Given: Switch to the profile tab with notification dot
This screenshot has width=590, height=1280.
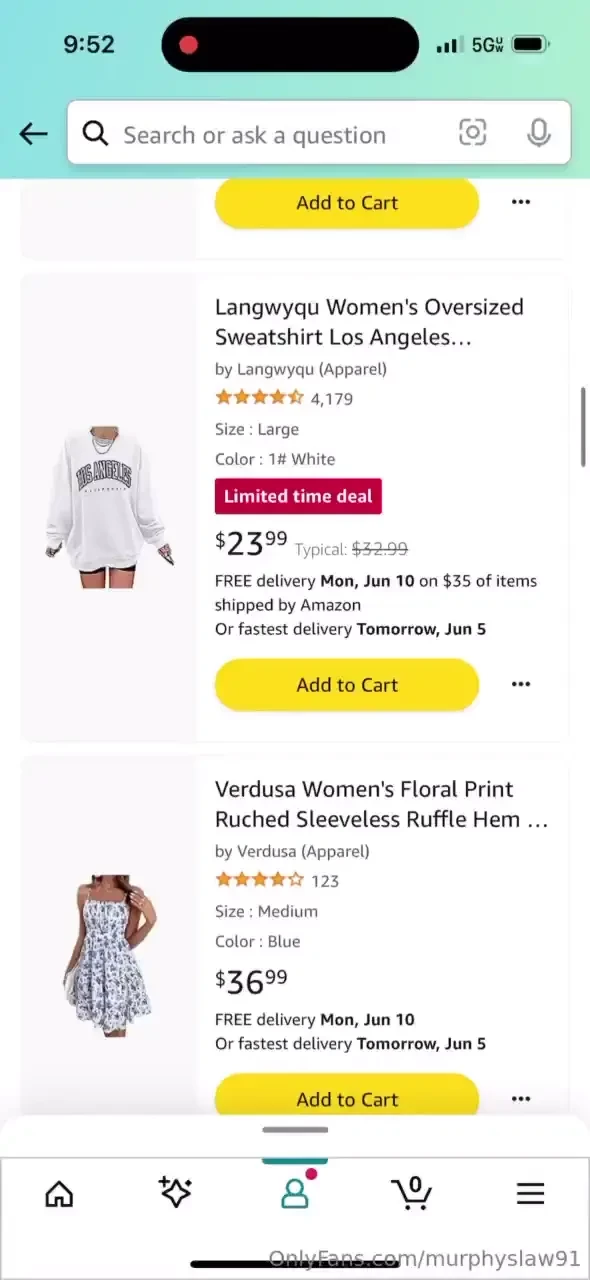Looking at the screenshot, I should [294, 1193].
